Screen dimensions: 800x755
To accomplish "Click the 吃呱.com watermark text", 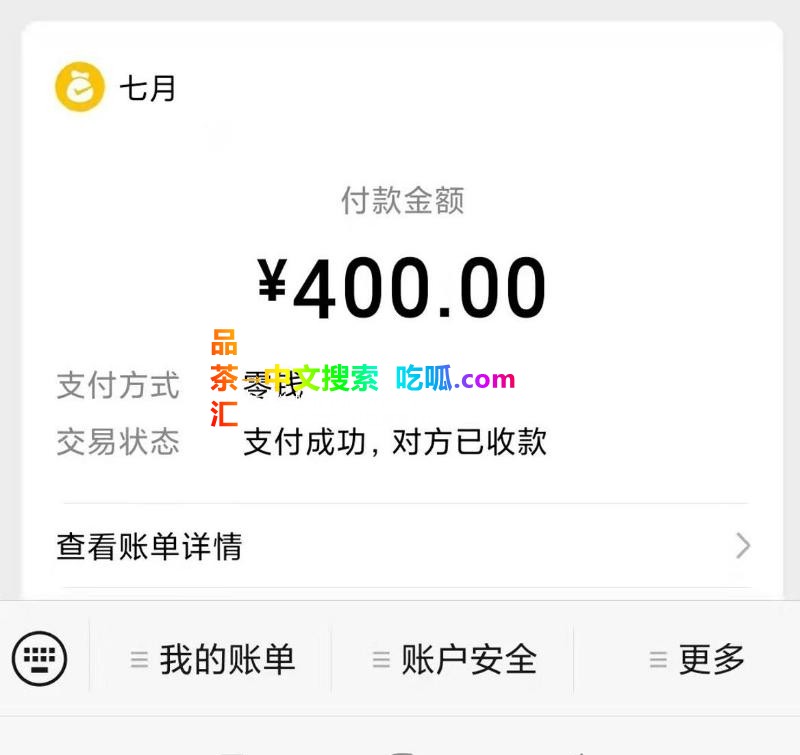I will click(455, 379).
